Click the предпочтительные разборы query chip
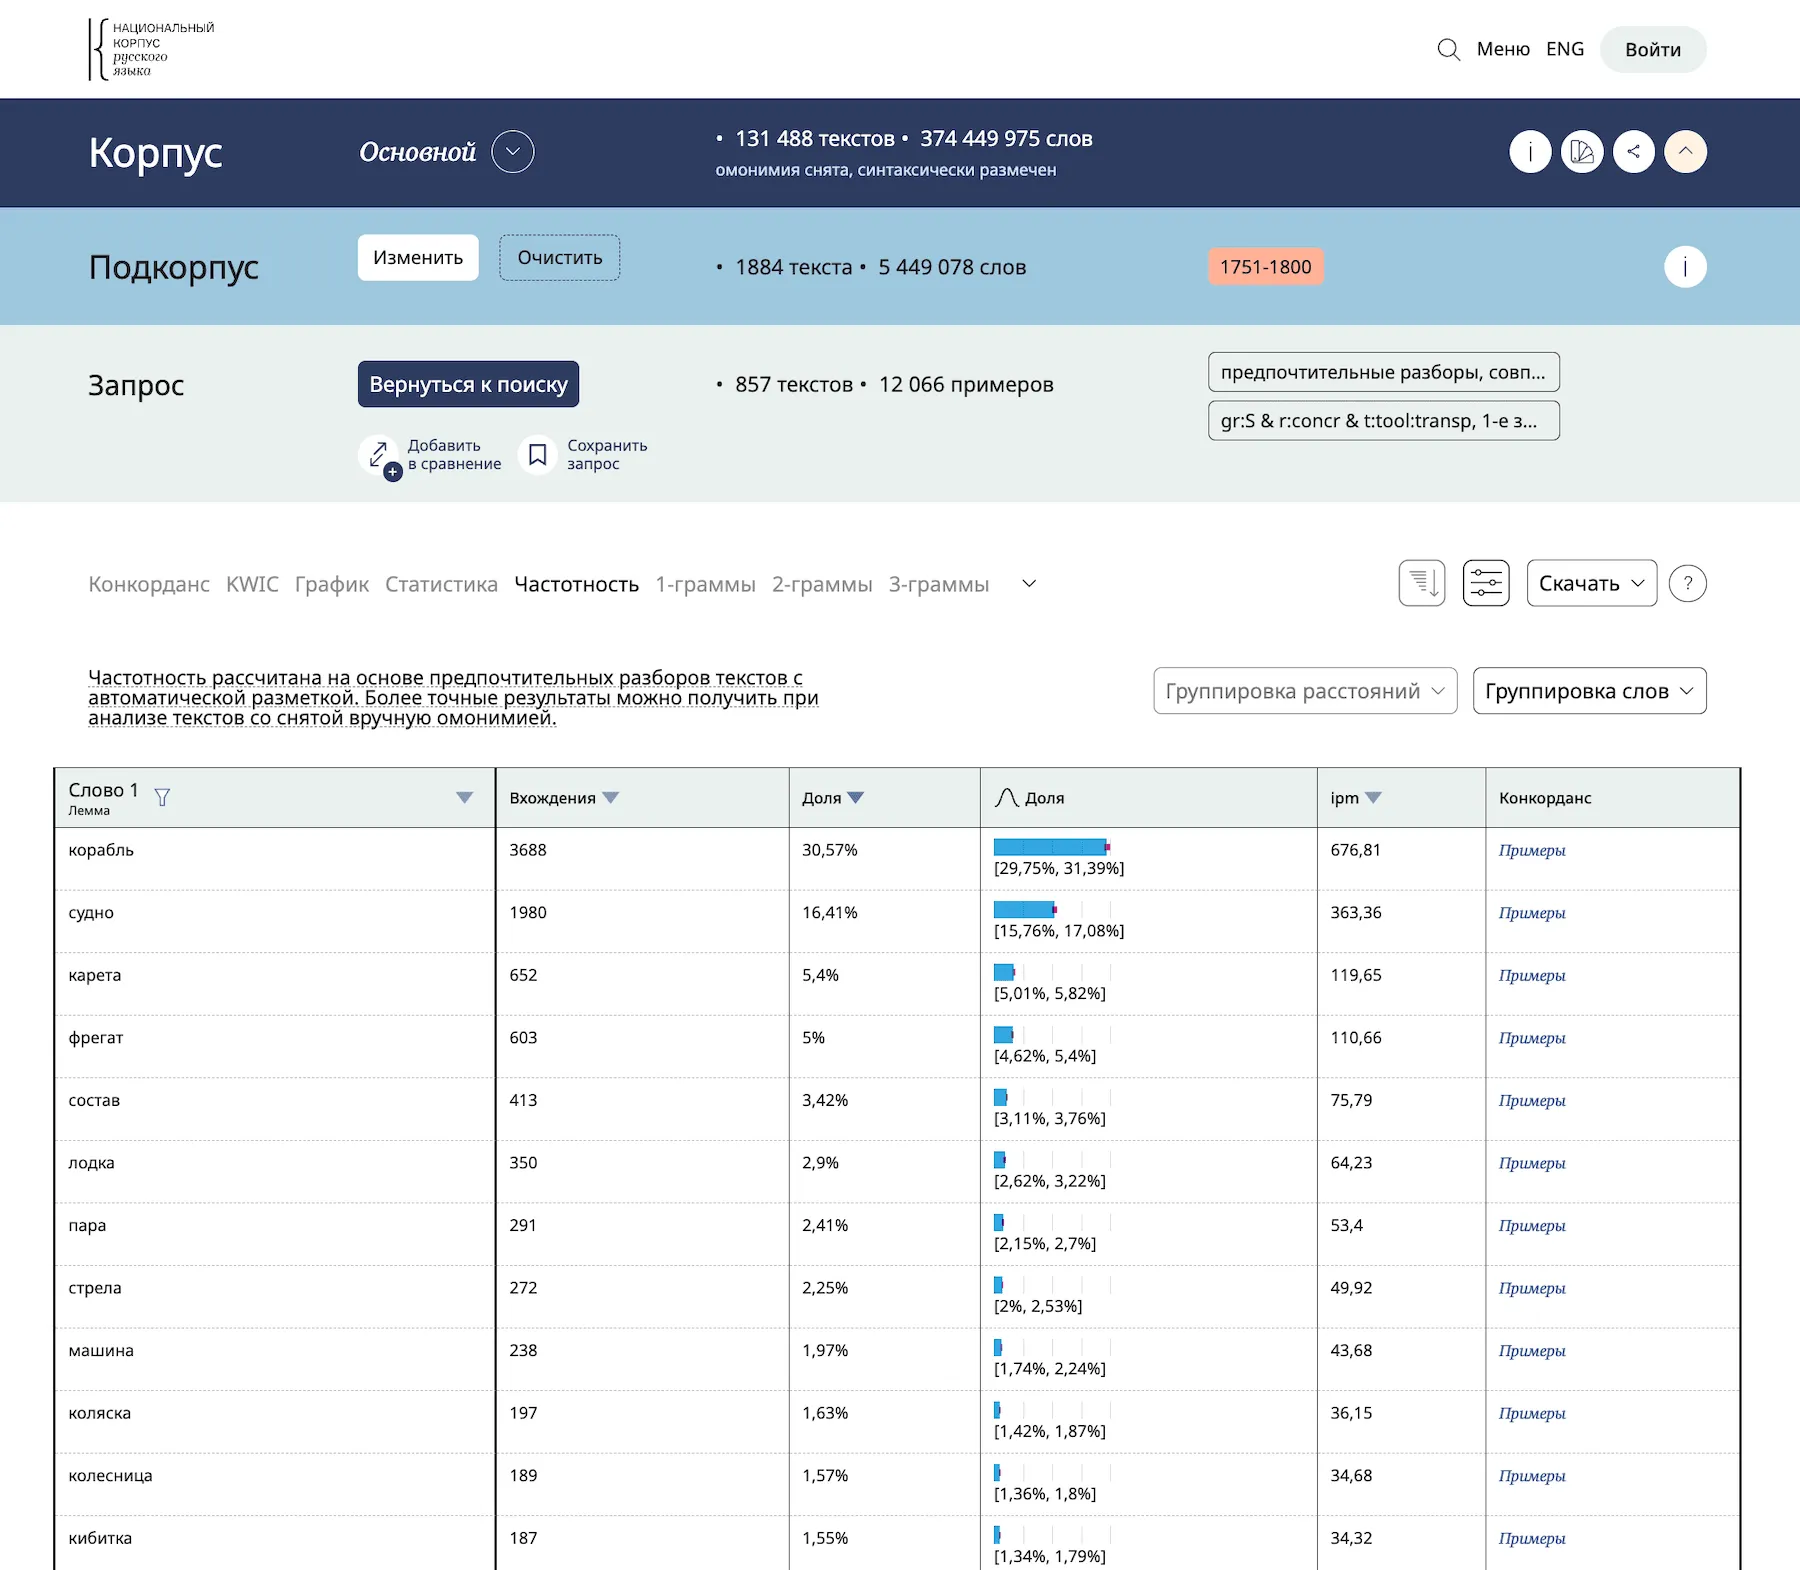 [x=1383, y=372]
